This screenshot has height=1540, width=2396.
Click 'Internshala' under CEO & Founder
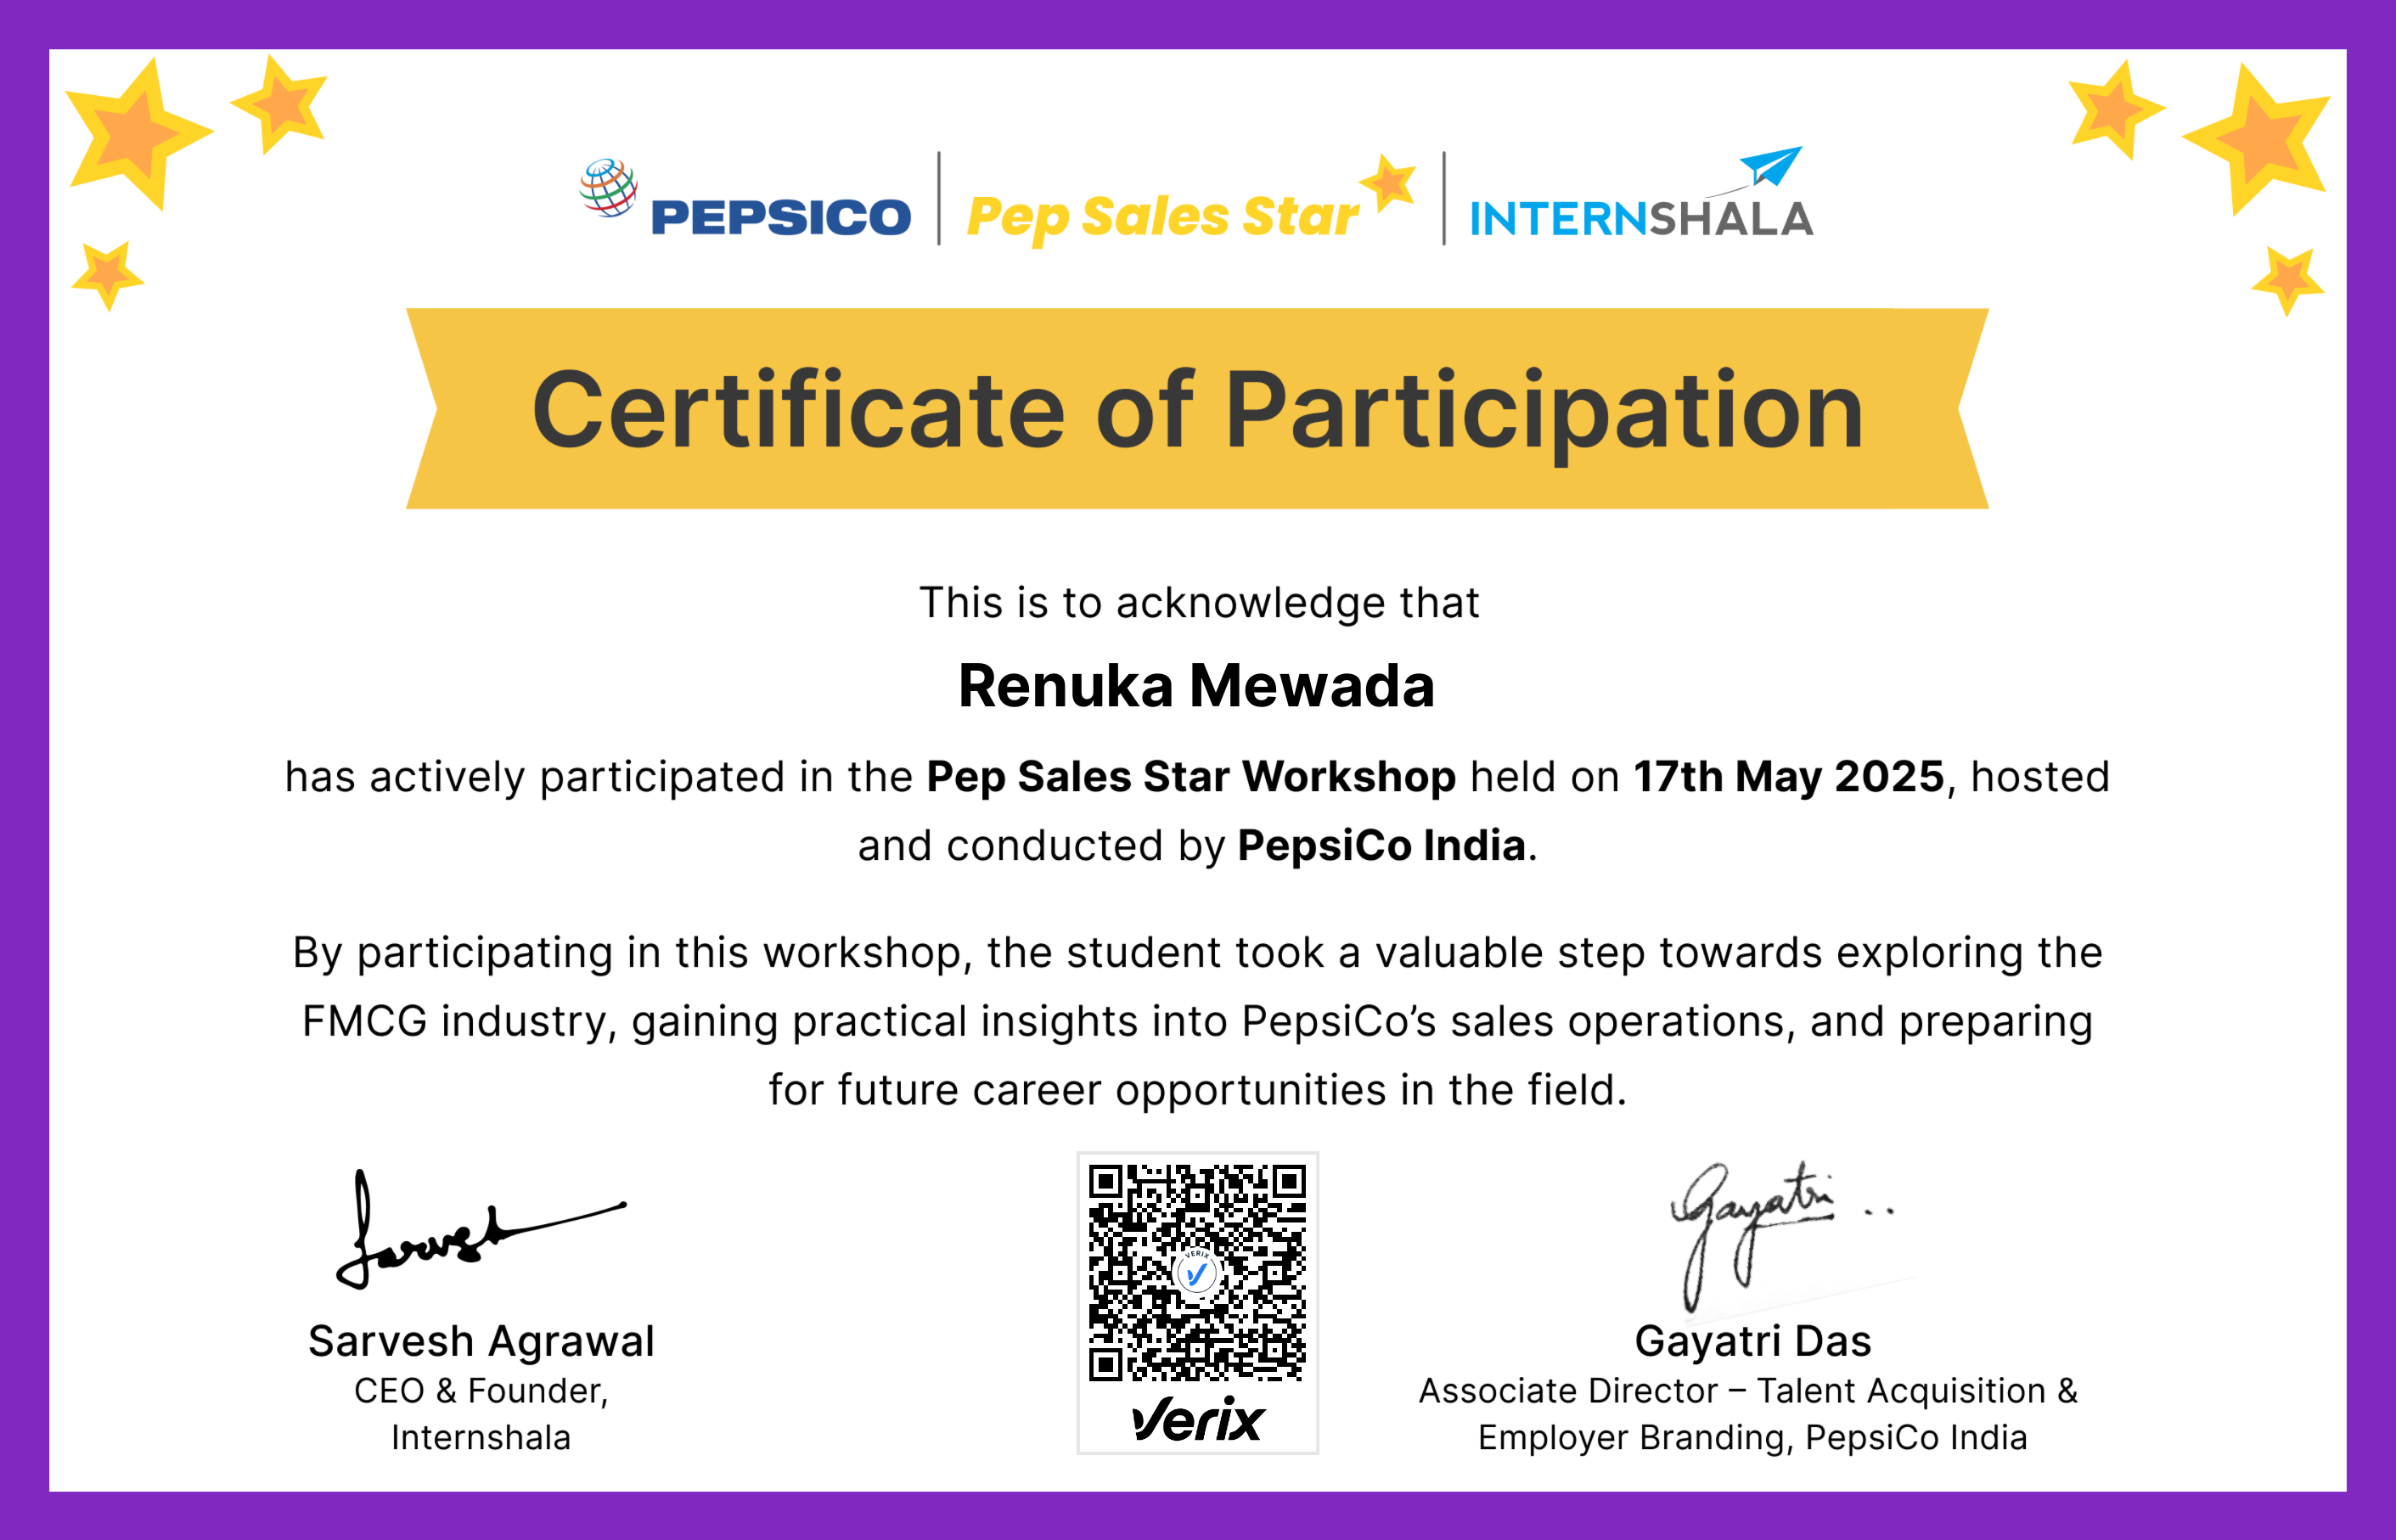[x=481, y=1438]
